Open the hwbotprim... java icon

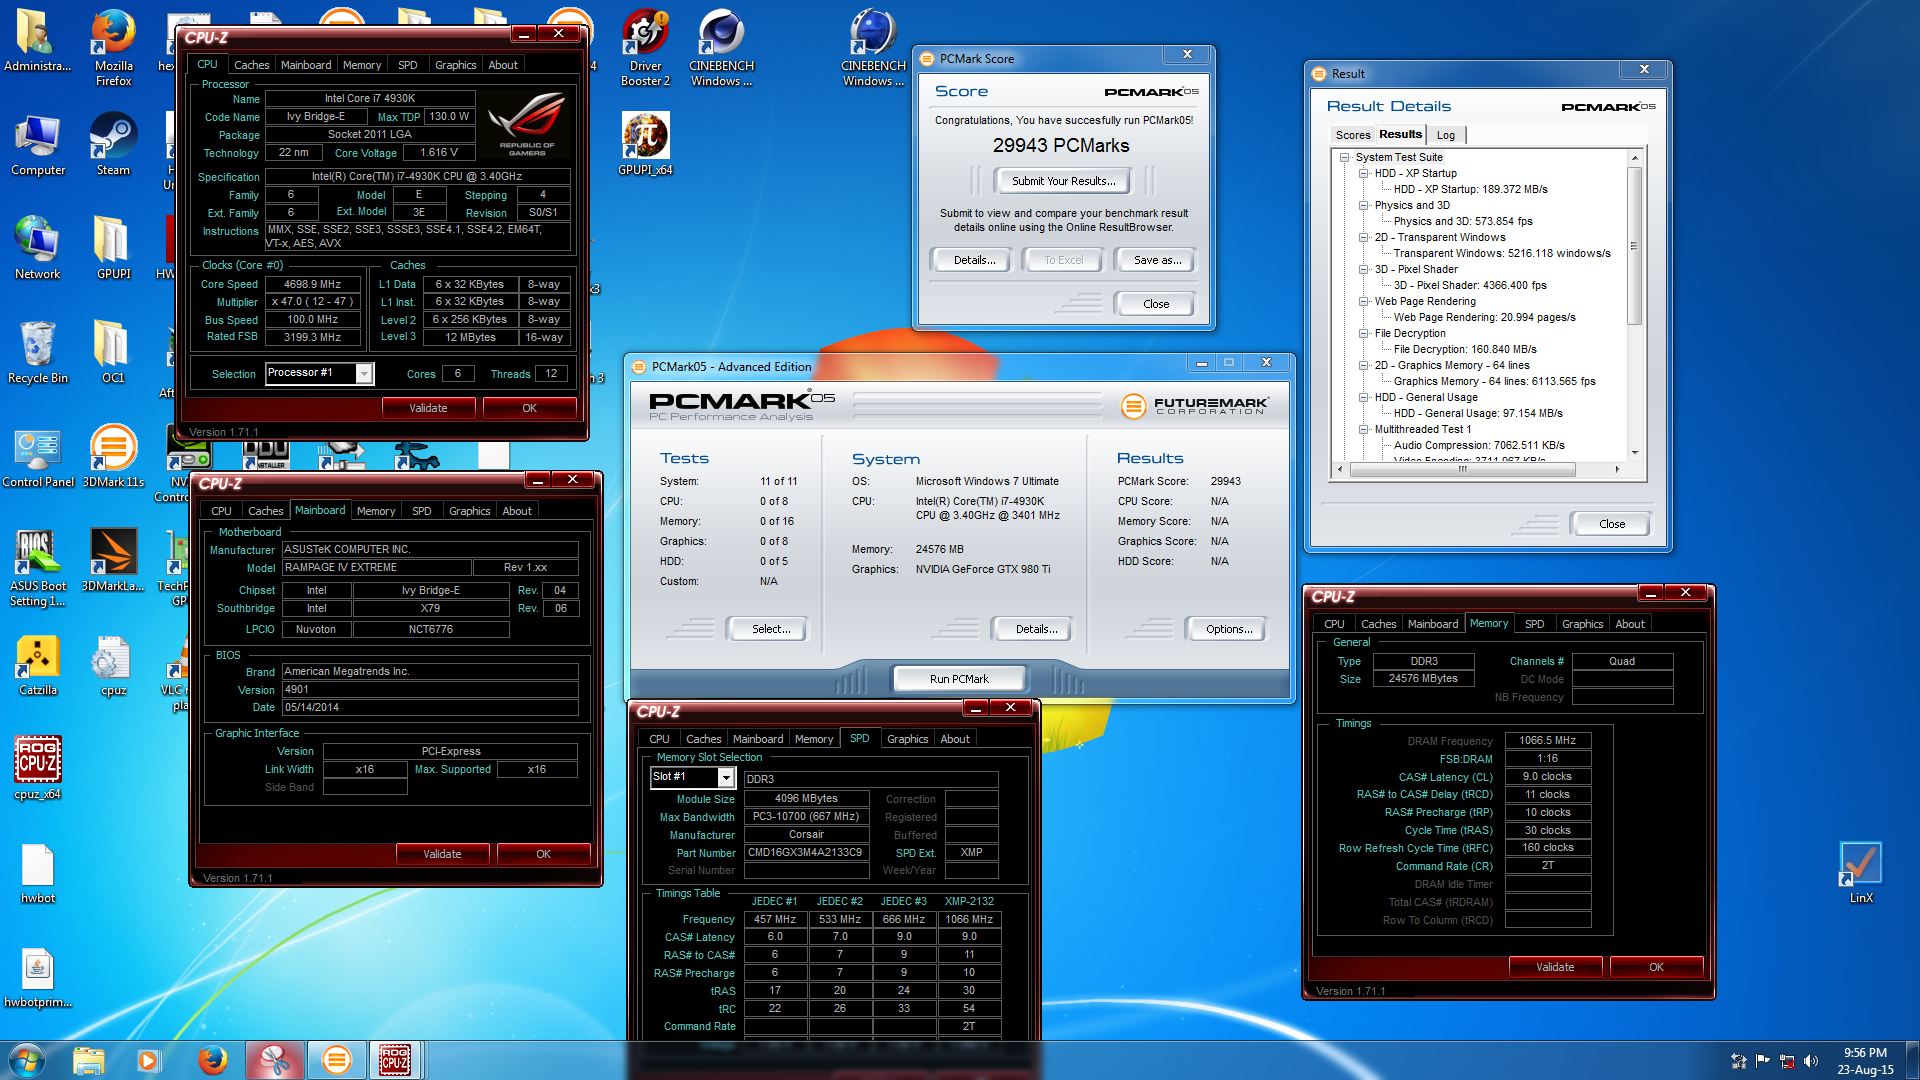pyautogui.click(x=38, y=975)
